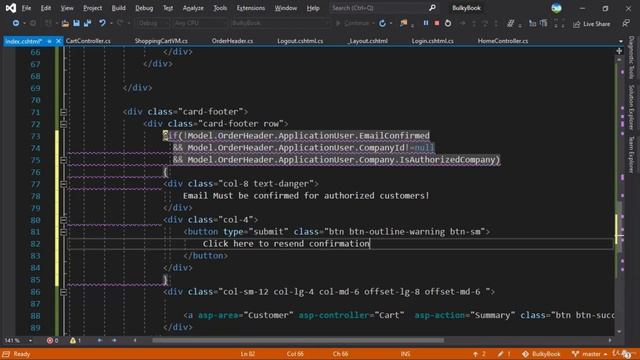
Task: Collapse the col-4 div on line 80
Action: coord(63,220)
